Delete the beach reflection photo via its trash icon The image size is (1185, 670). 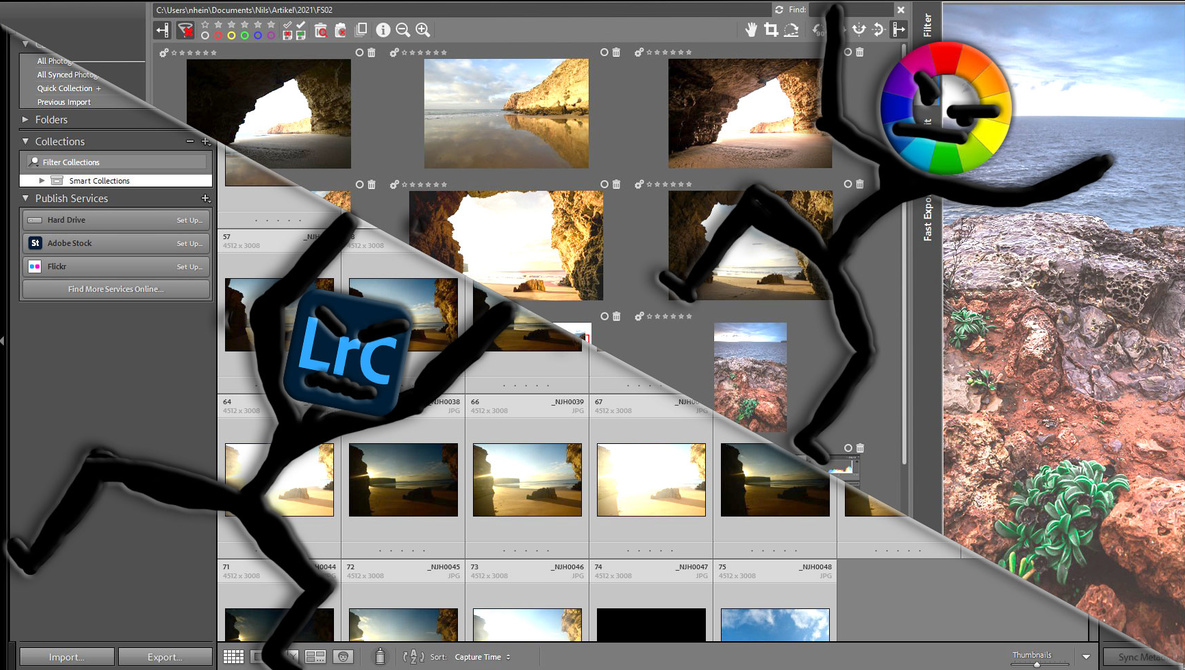pos(616,53)
